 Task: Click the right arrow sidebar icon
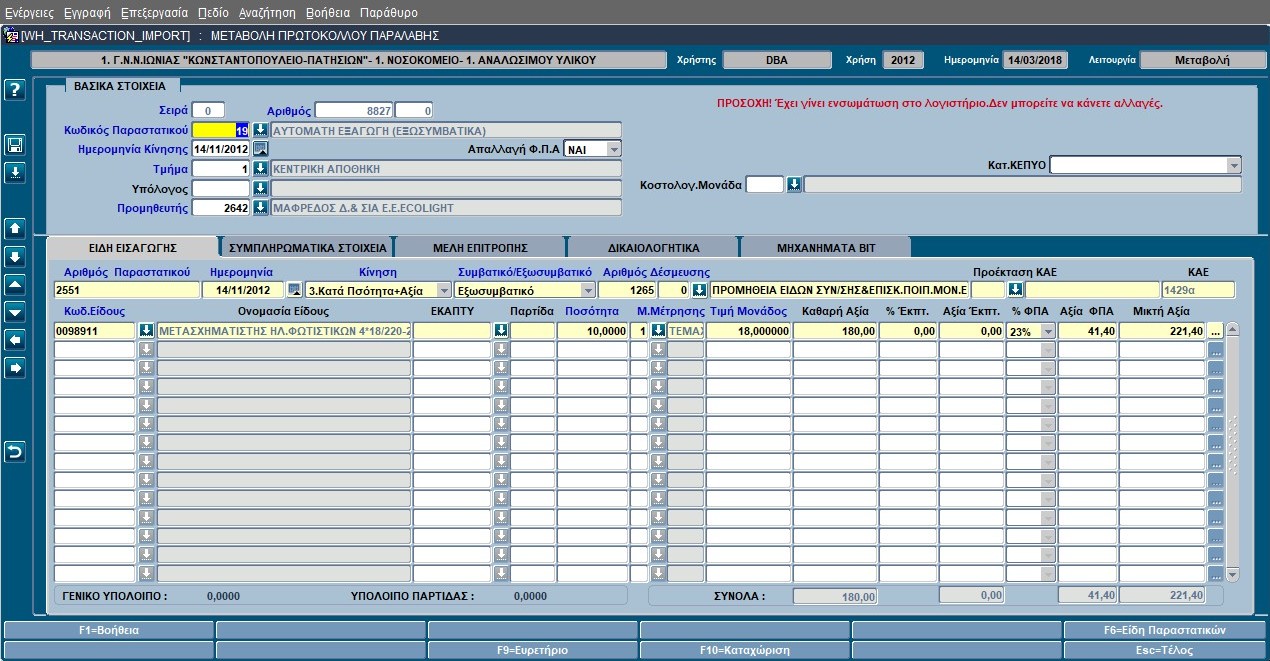pyautogui.click(x=14, y=368)
